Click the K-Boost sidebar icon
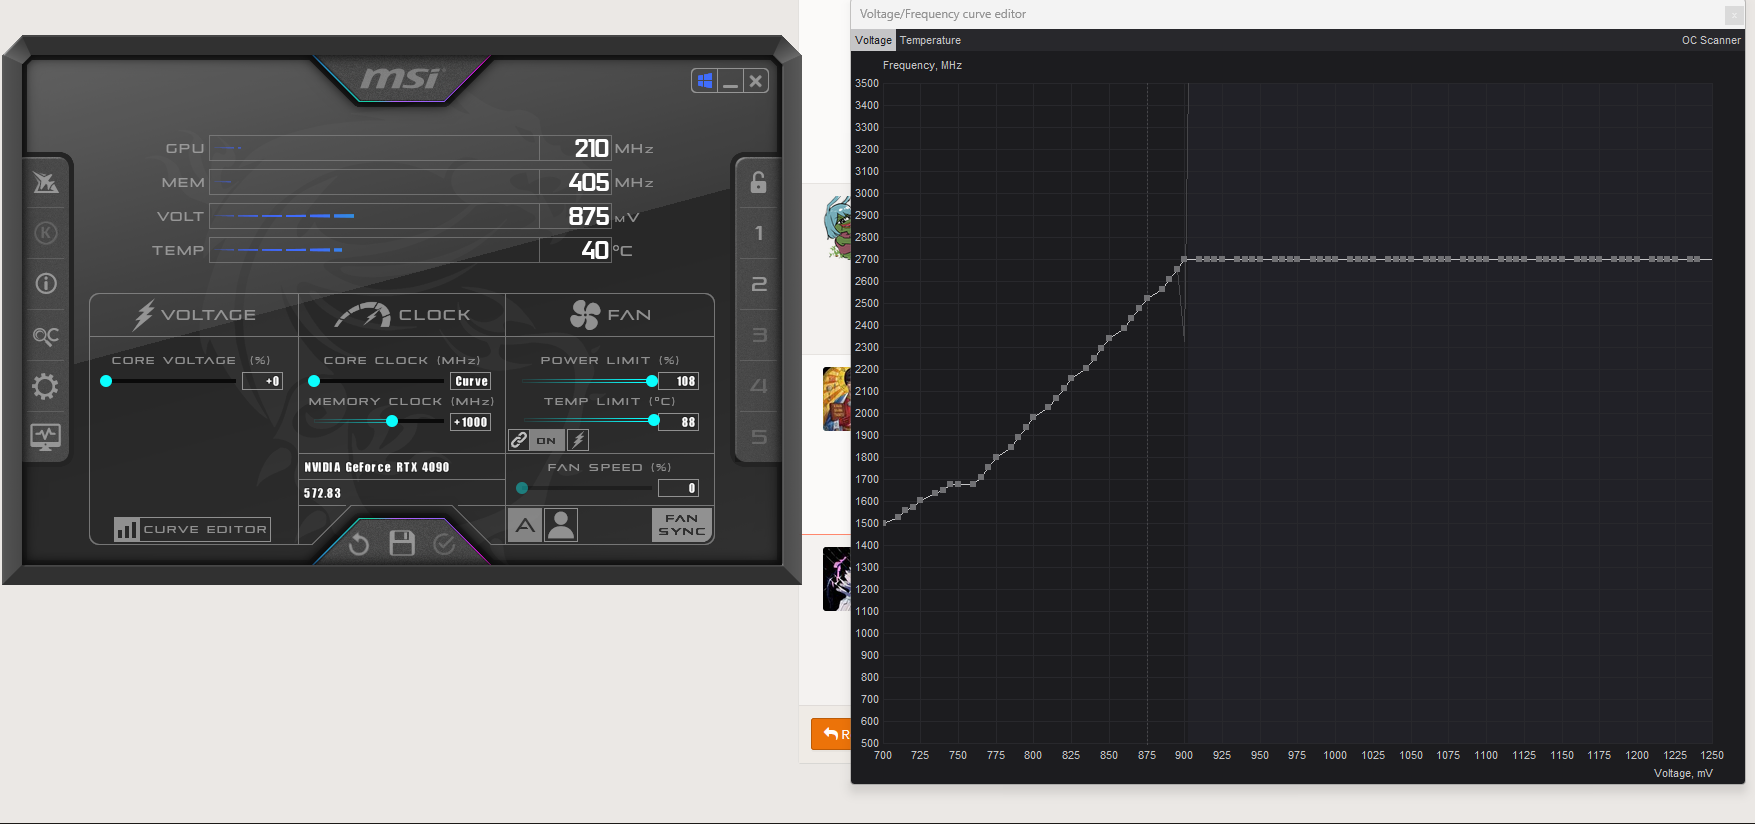Viewport: 1755px width, 824px height. pos(46,233)
